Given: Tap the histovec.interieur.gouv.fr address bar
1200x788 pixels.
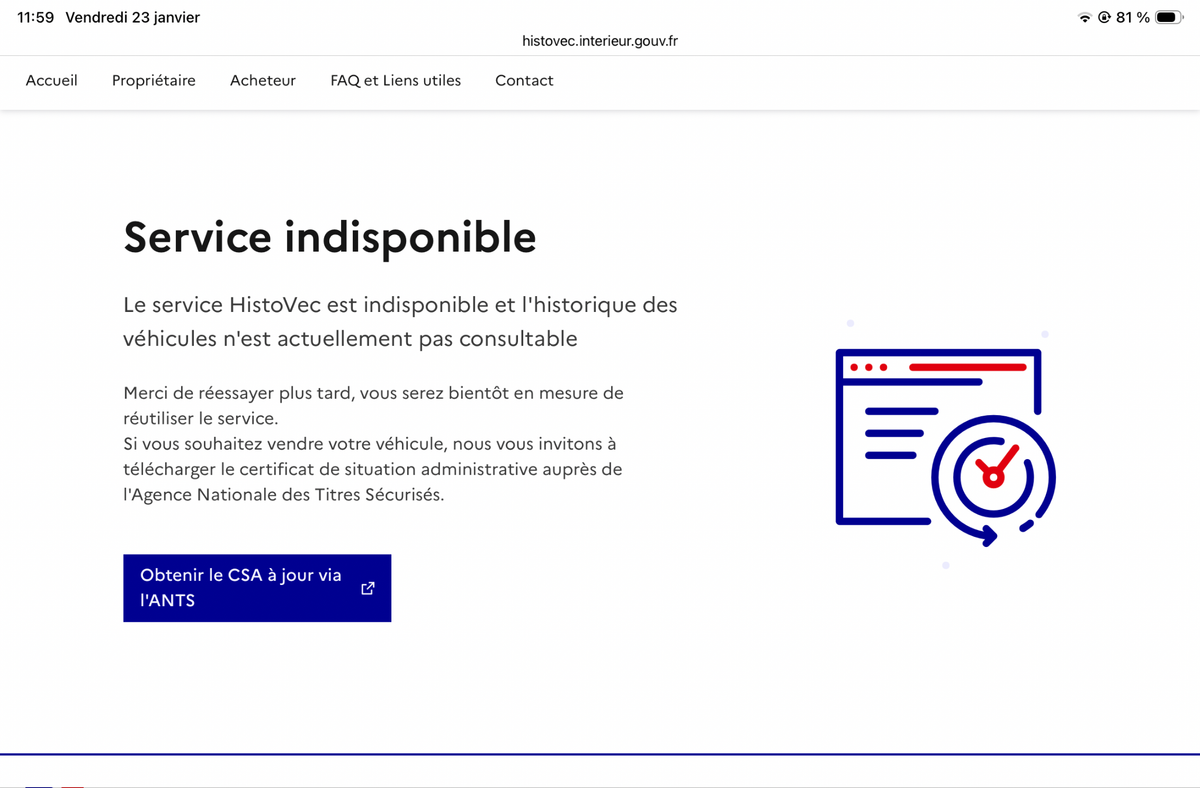Looking at the screenshot, I should coord(600,41).
